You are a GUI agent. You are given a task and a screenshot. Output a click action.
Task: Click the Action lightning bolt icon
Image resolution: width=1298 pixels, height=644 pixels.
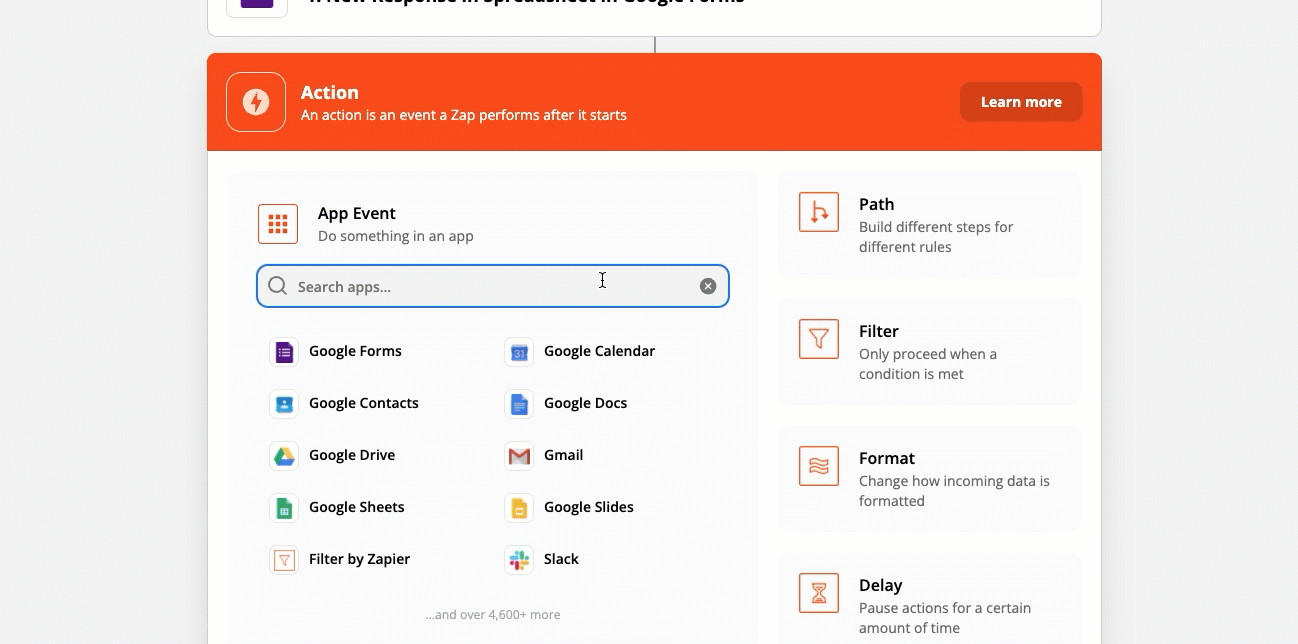click(x=256, y=102)
